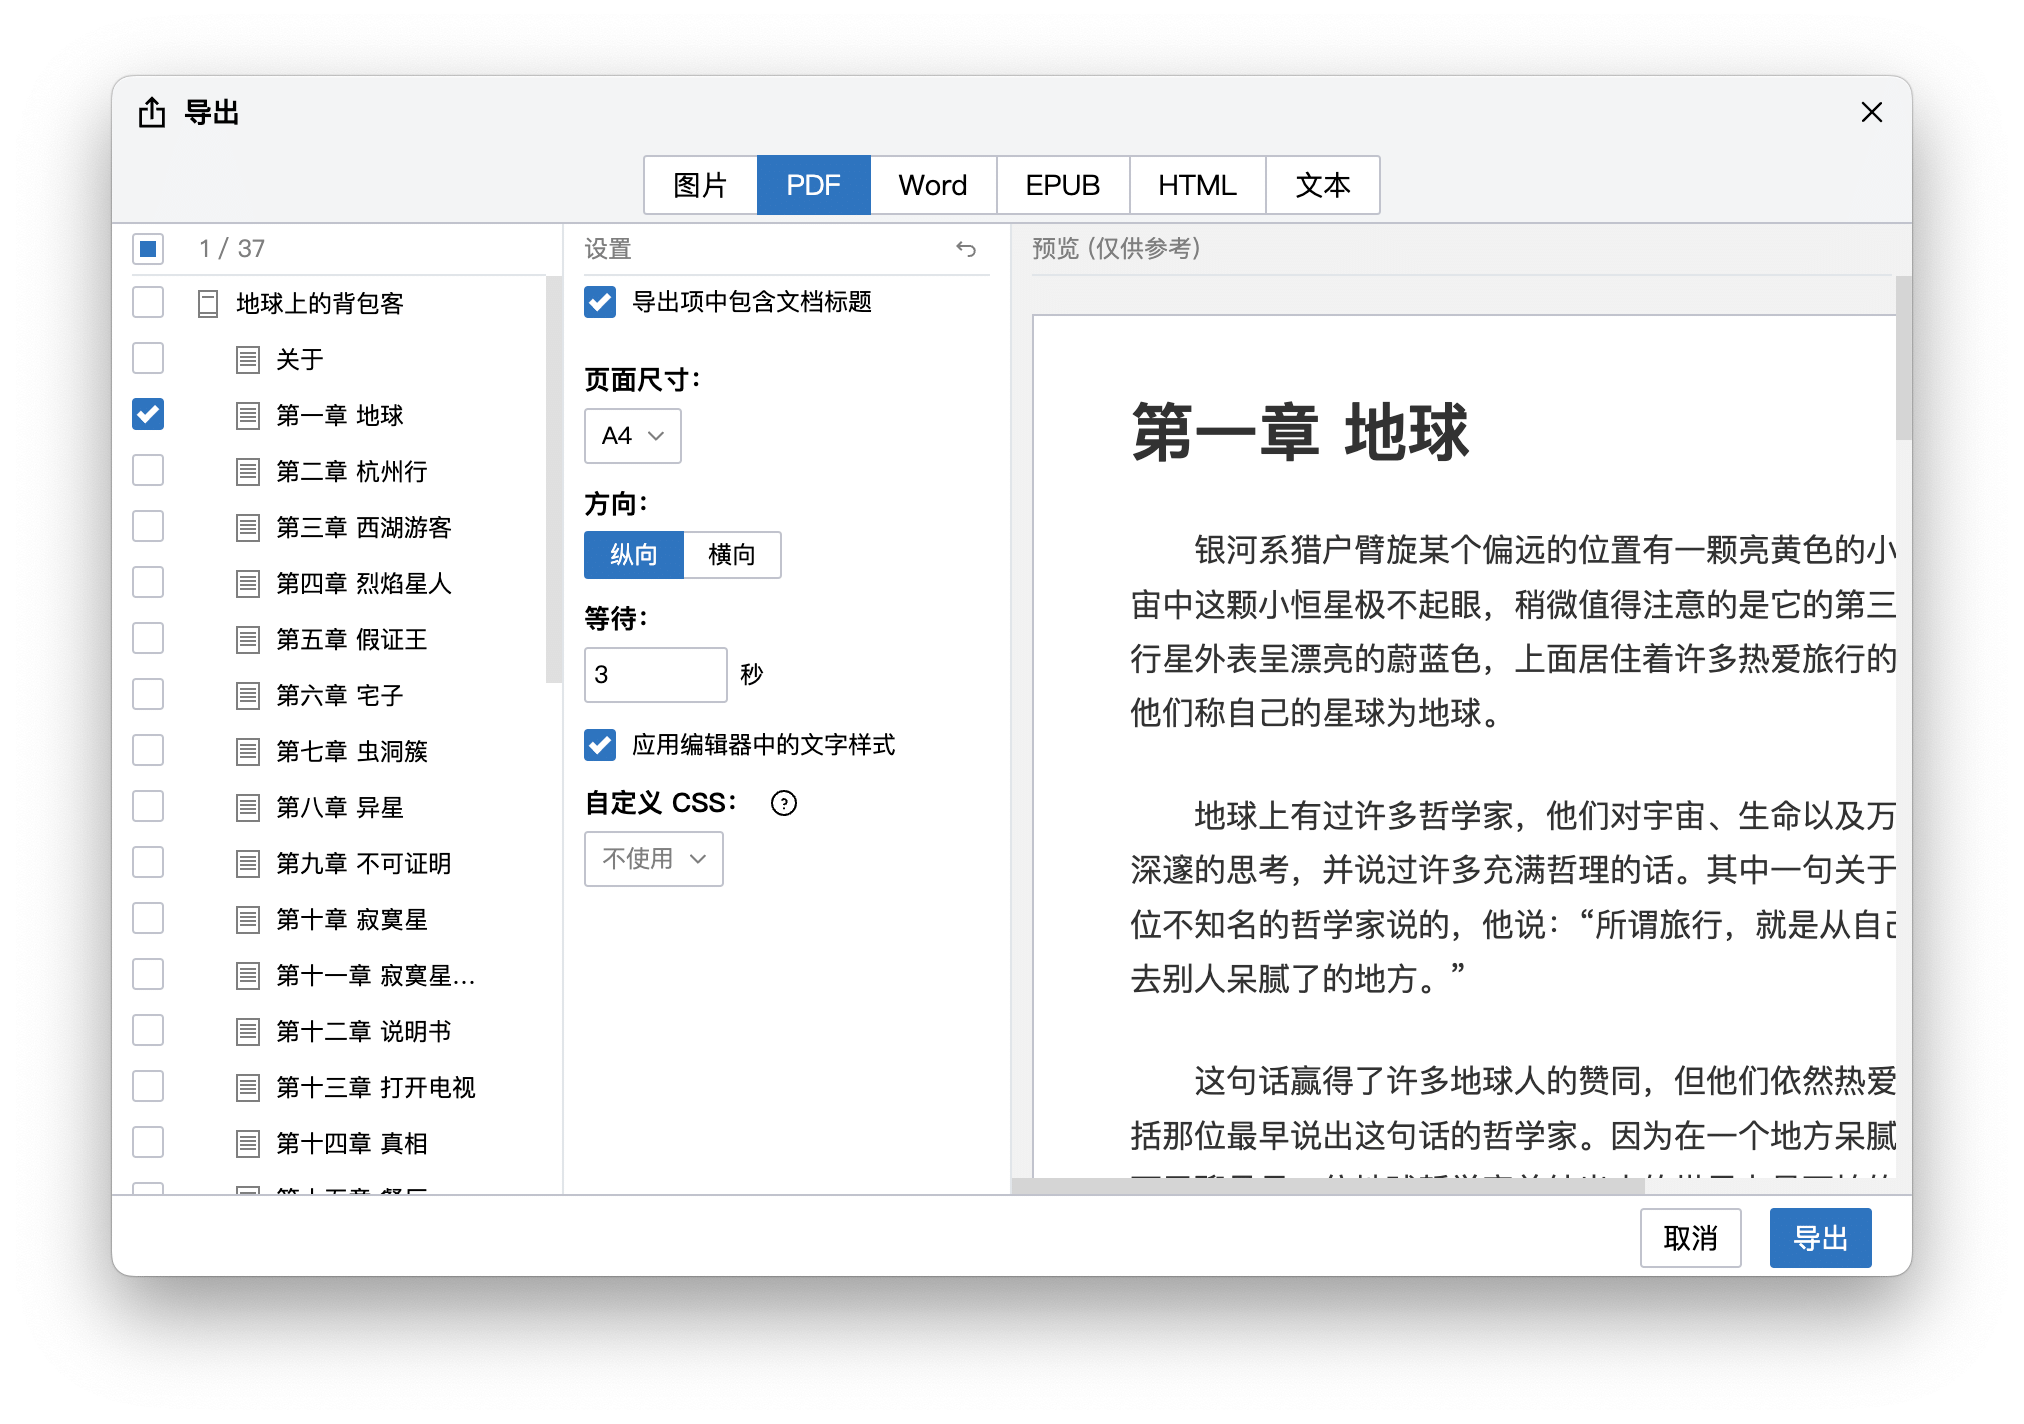Click the 第十章 寂寞星 row label

pos(352,919)
